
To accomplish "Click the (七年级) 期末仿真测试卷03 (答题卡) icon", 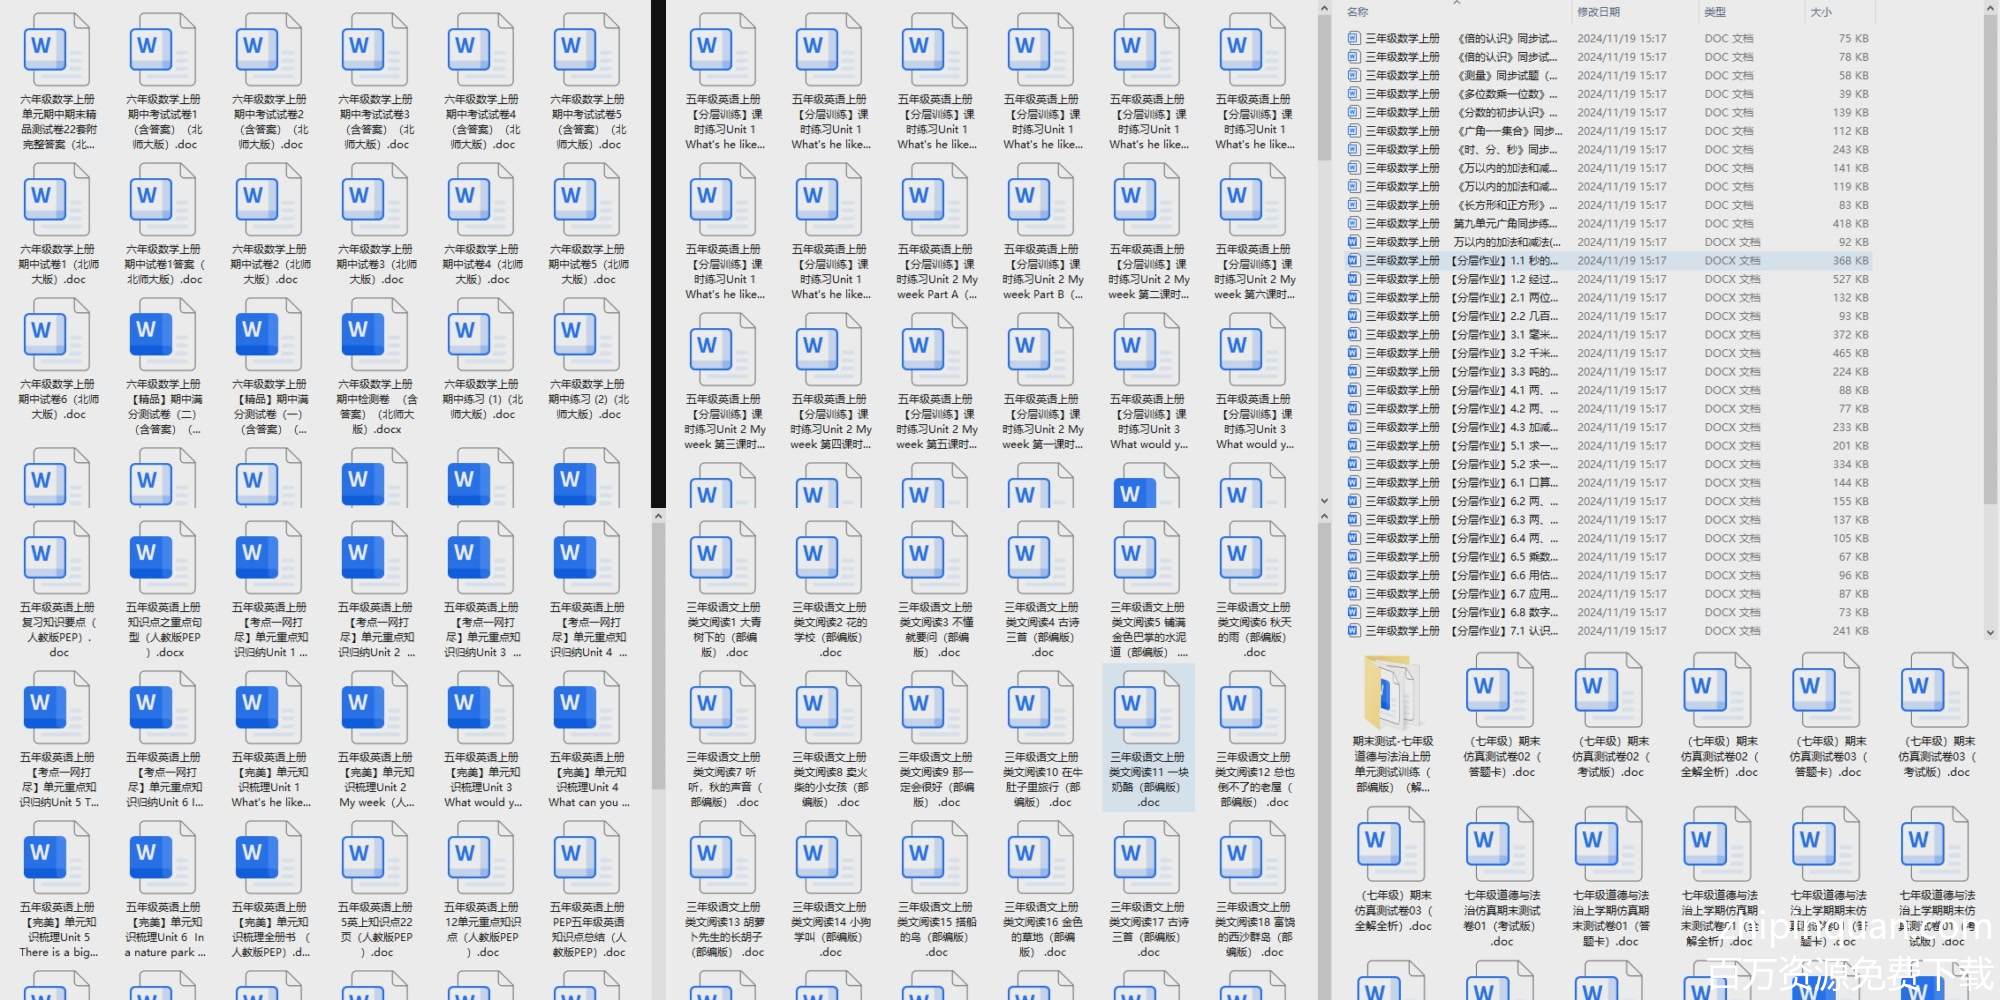I will tap(1826, 692).
